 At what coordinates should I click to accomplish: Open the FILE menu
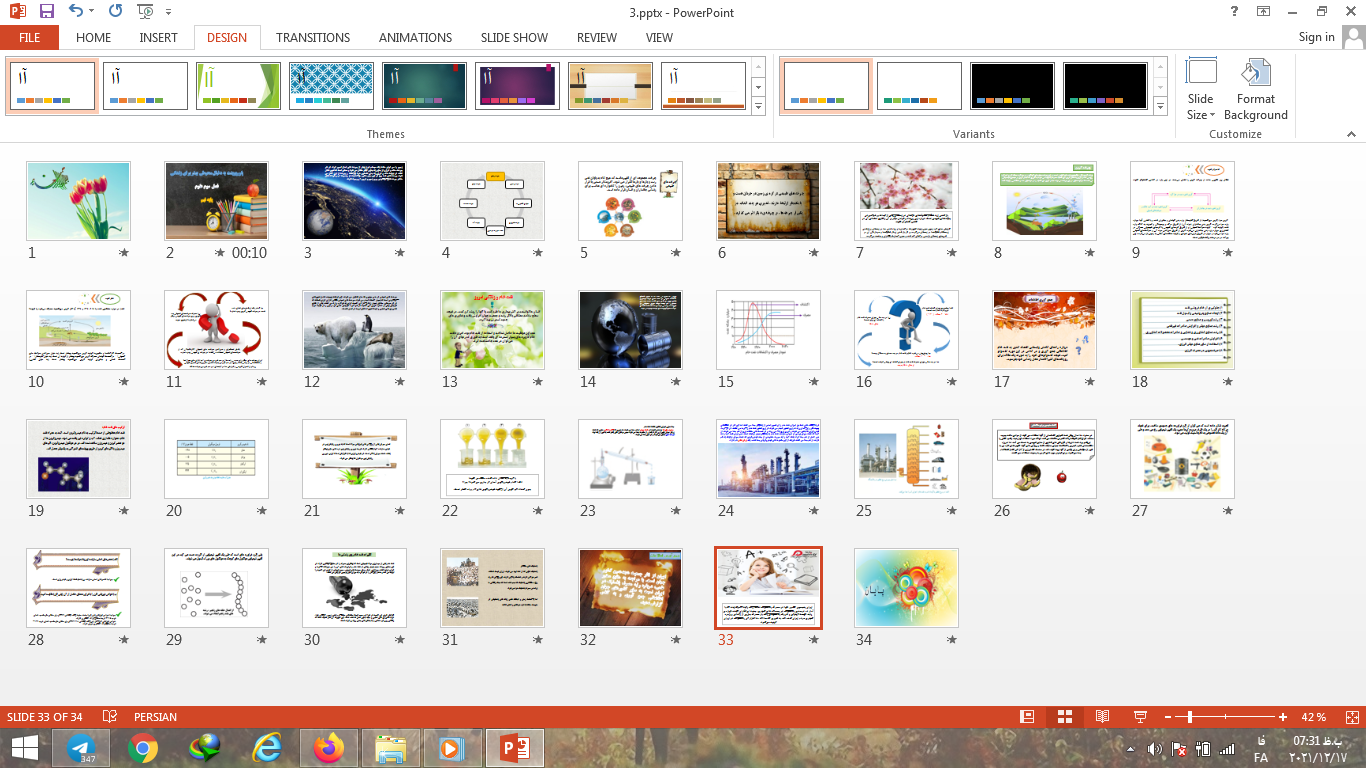tap(30, 37)
